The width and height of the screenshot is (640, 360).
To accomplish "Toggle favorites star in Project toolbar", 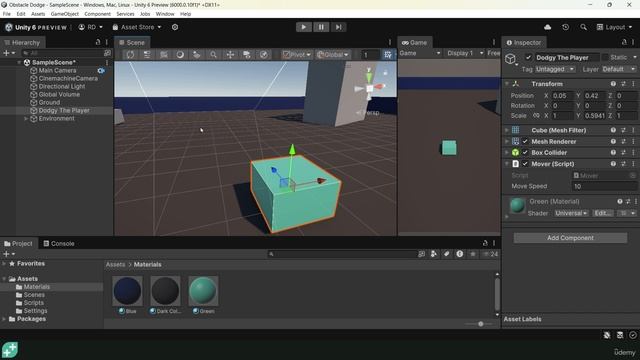I will click(x=473, y=254).
